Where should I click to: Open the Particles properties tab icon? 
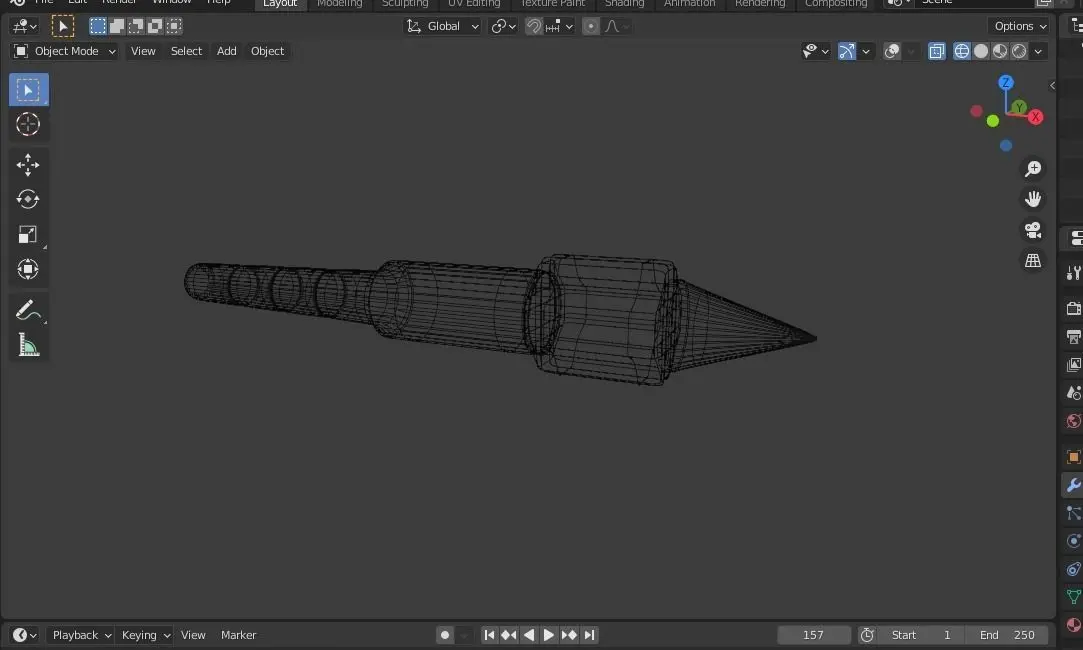pos(1073,513)
